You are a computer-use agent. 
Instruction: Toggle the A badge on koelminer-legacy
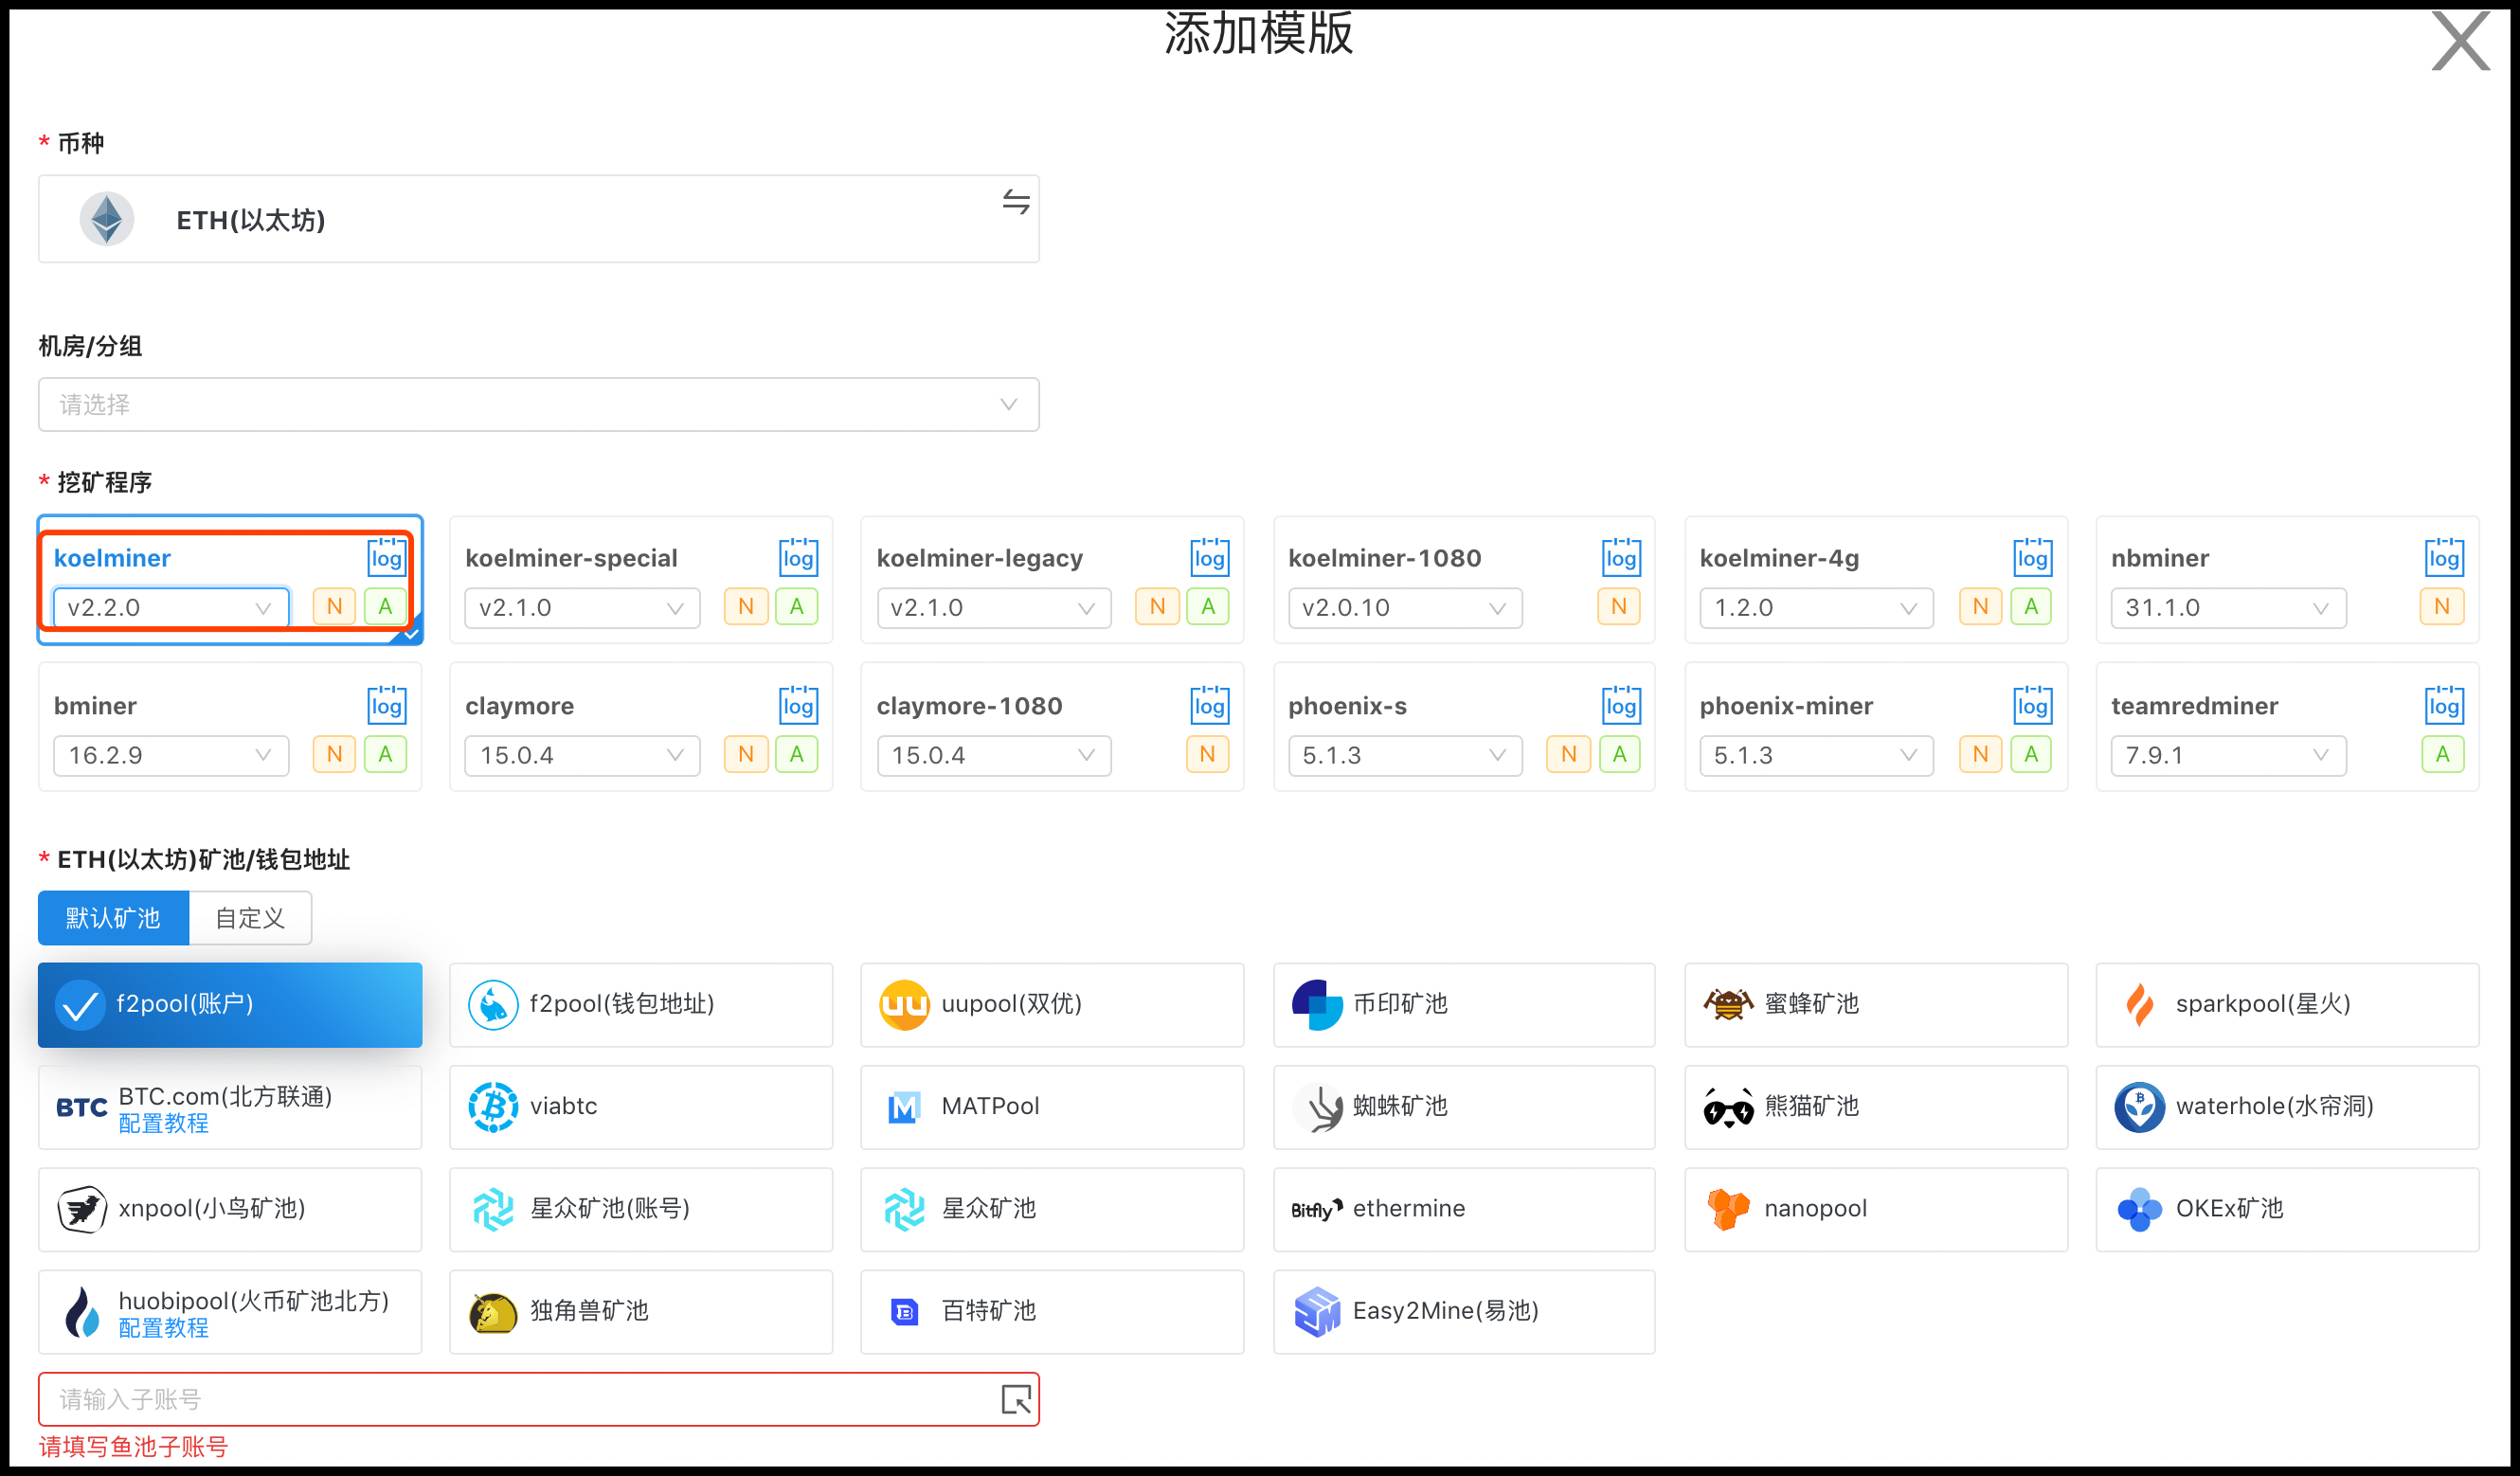coord(1208,606)
